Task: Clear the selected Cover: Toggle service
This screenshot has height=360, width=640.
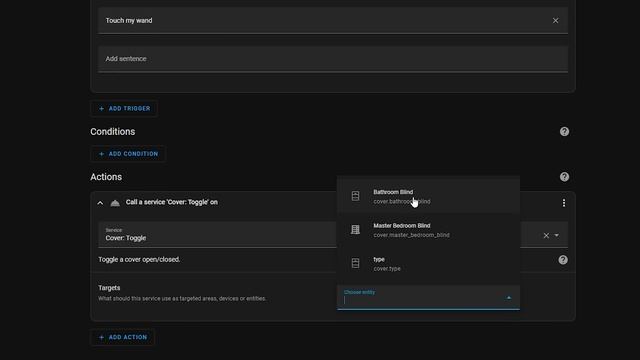Action: [x=546, y=236]
